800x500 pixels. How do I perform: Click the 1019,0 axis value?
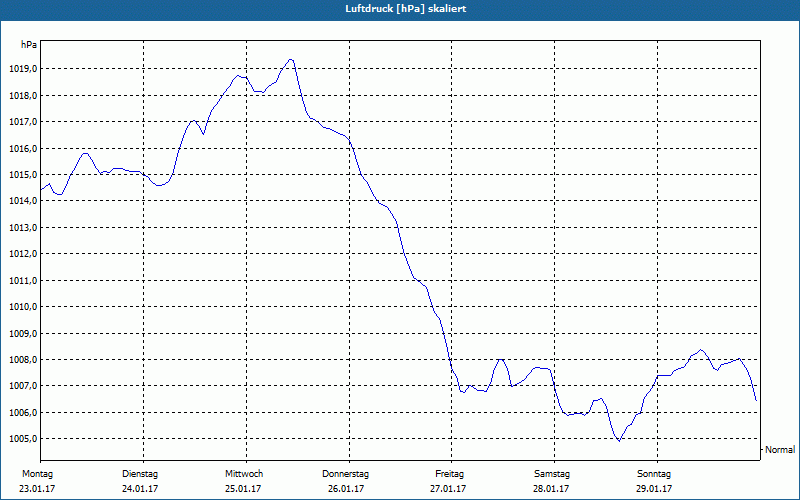click(x=22, y=69)
